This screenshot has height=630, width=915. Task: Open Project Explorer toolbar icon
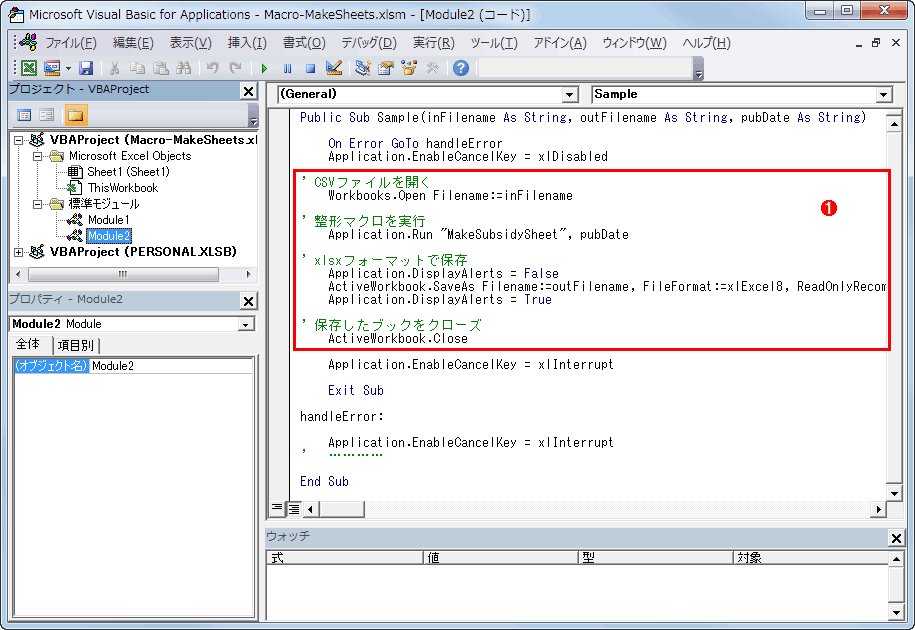362,68
